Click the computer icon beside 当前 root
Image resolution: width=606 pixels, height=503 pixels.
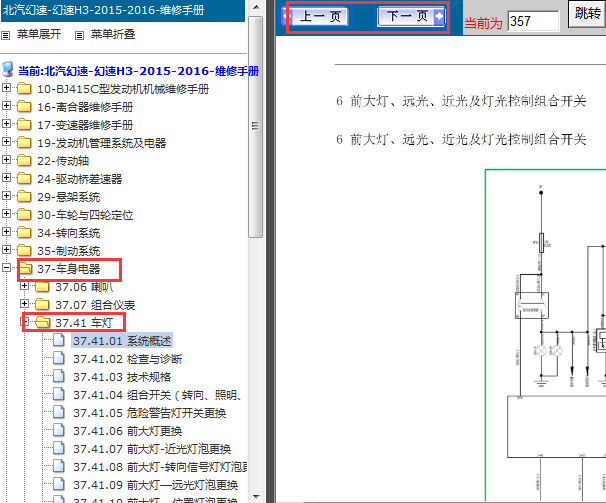click(8, 70)
